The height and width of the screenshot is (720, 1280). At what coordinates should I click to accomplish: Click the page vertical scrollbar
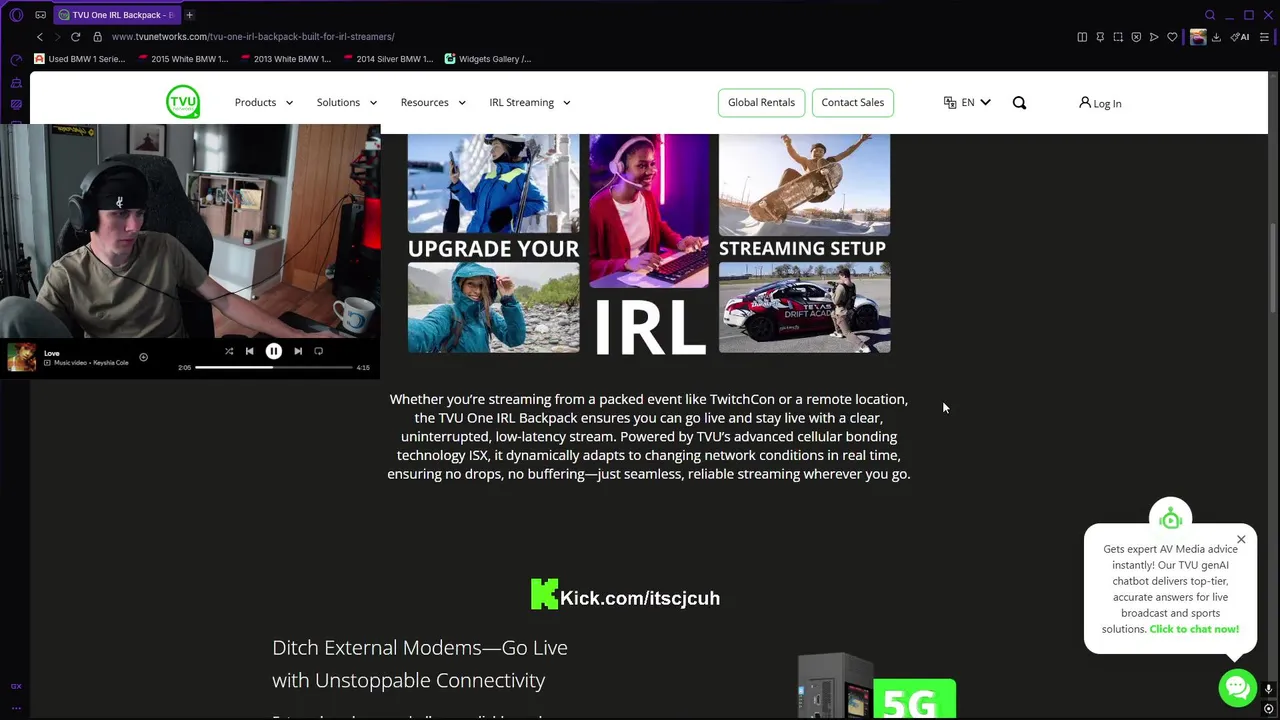(x=1273, y=270)
